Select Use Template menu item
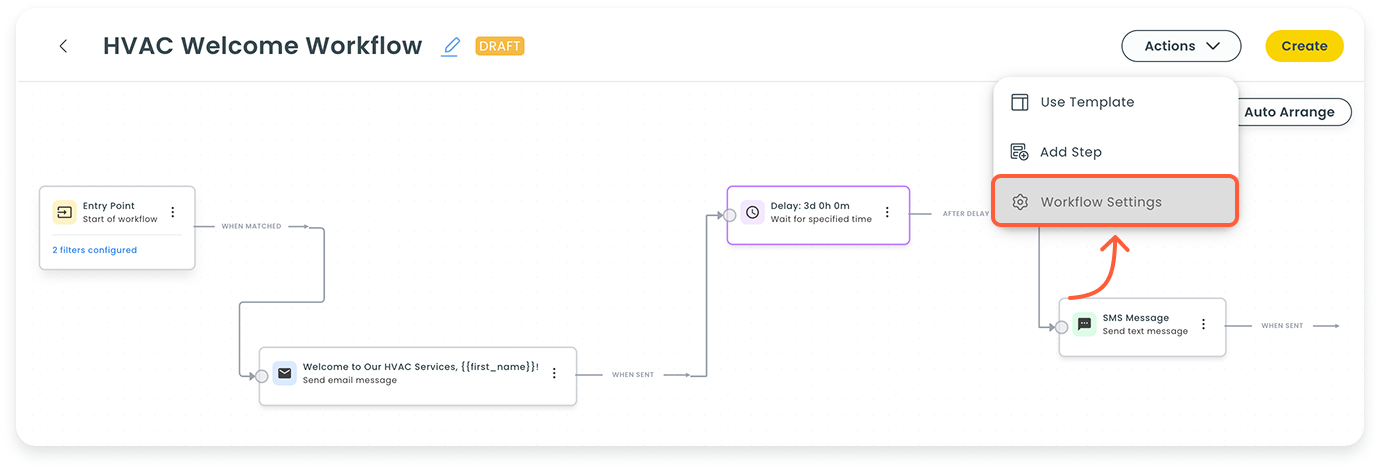The image size is (1380, 470). pyautogui.click(x=1086, y=102)
